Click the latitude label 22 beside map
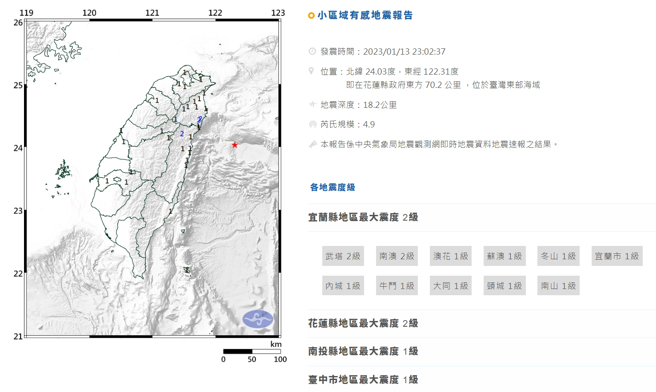The height and width of the screenshot is (392, 656). click(x=18, y=273)
